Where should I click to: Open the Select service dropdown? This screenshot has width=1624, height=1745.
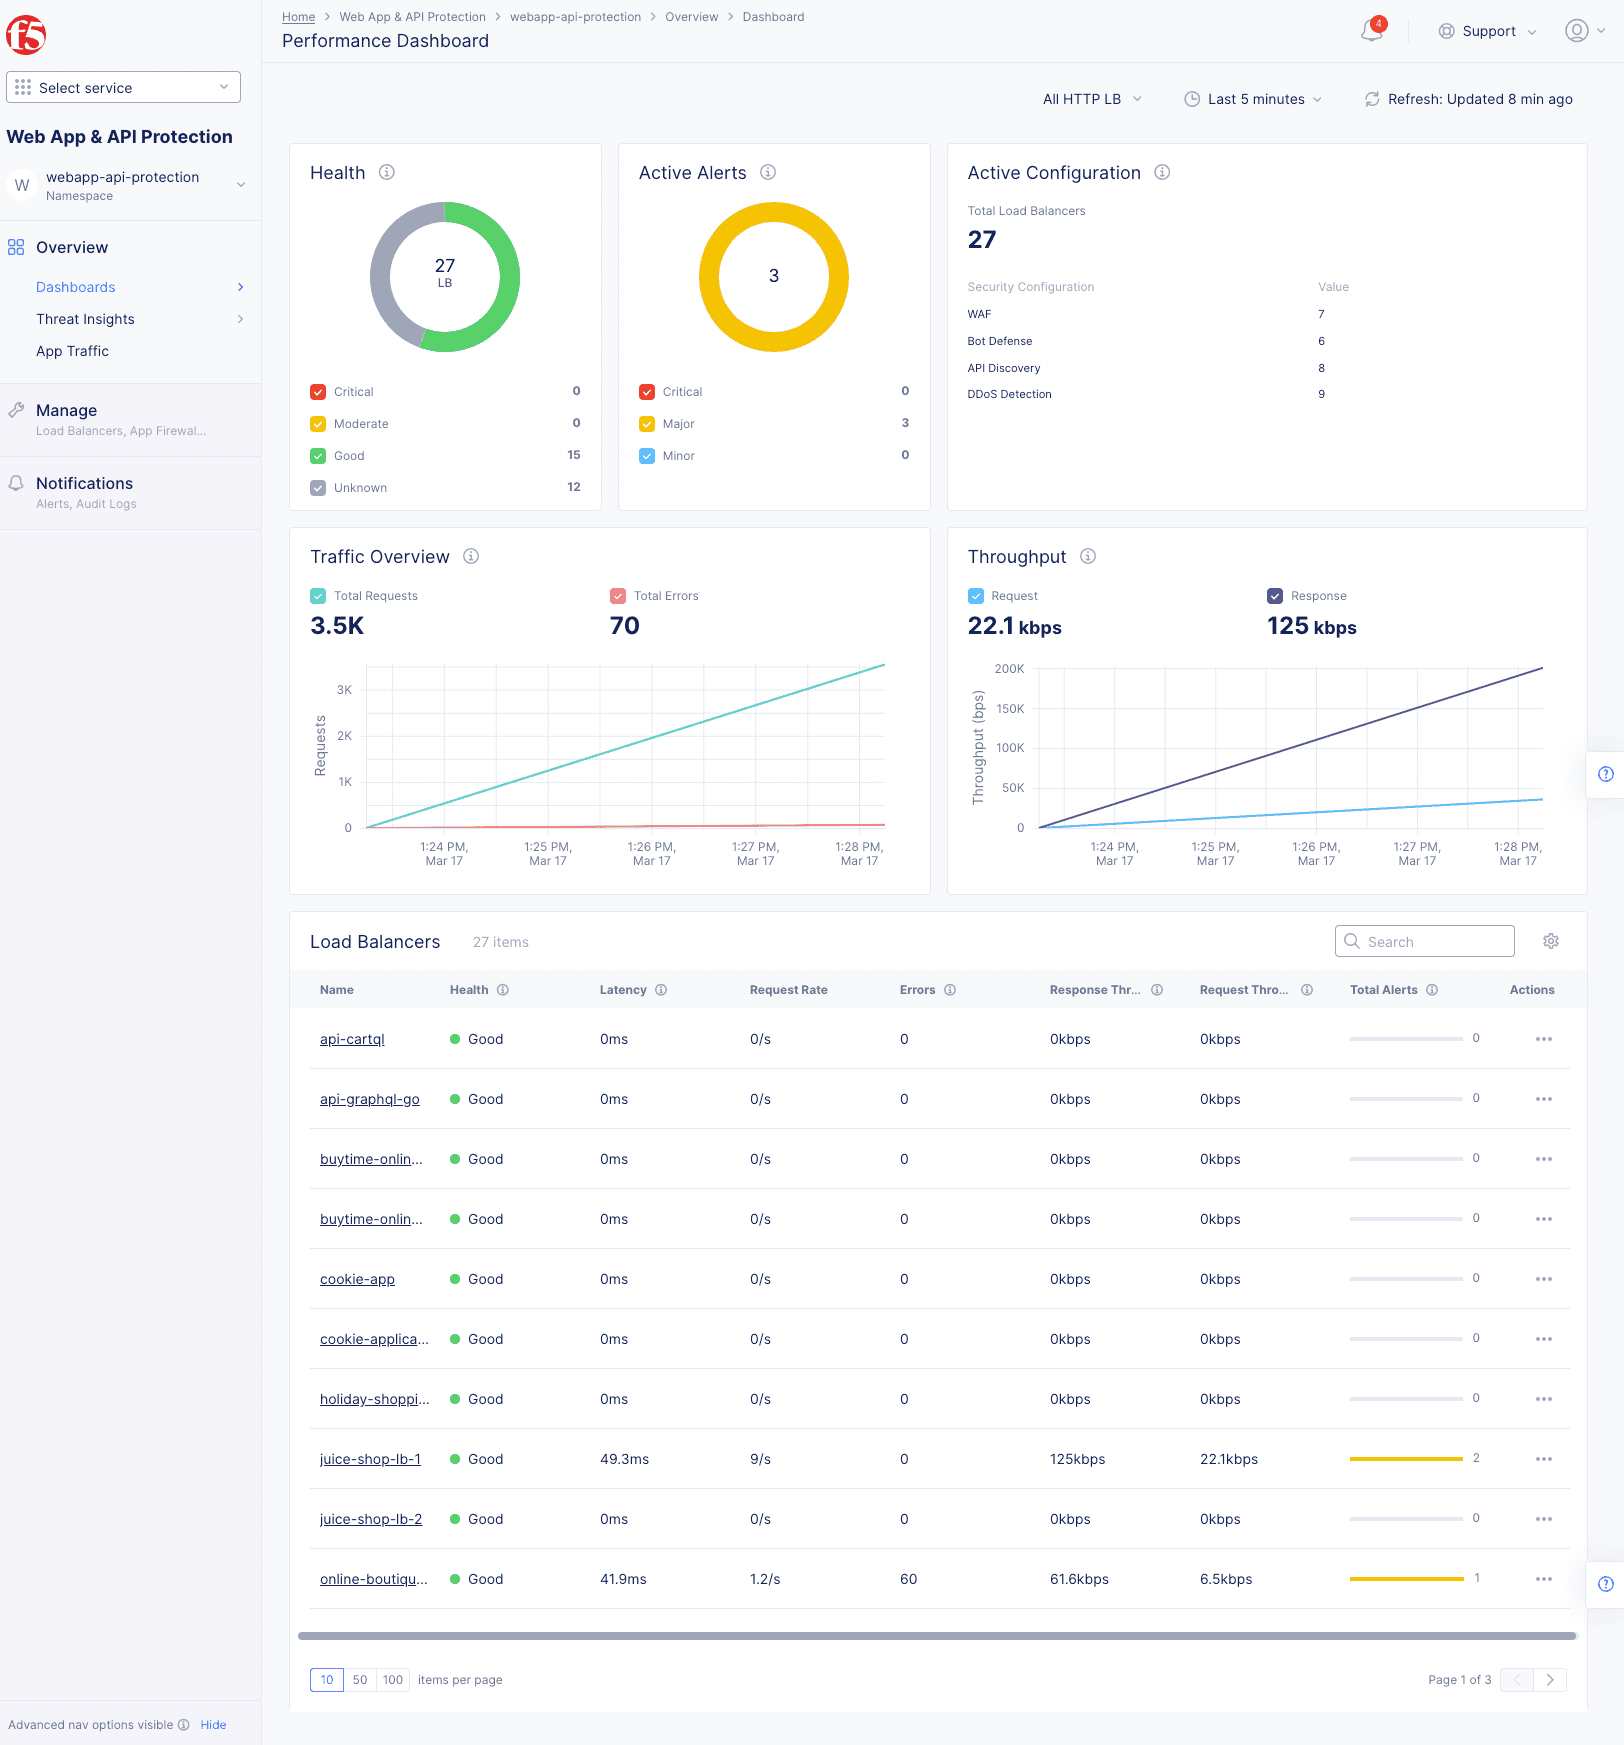(123, 87)
